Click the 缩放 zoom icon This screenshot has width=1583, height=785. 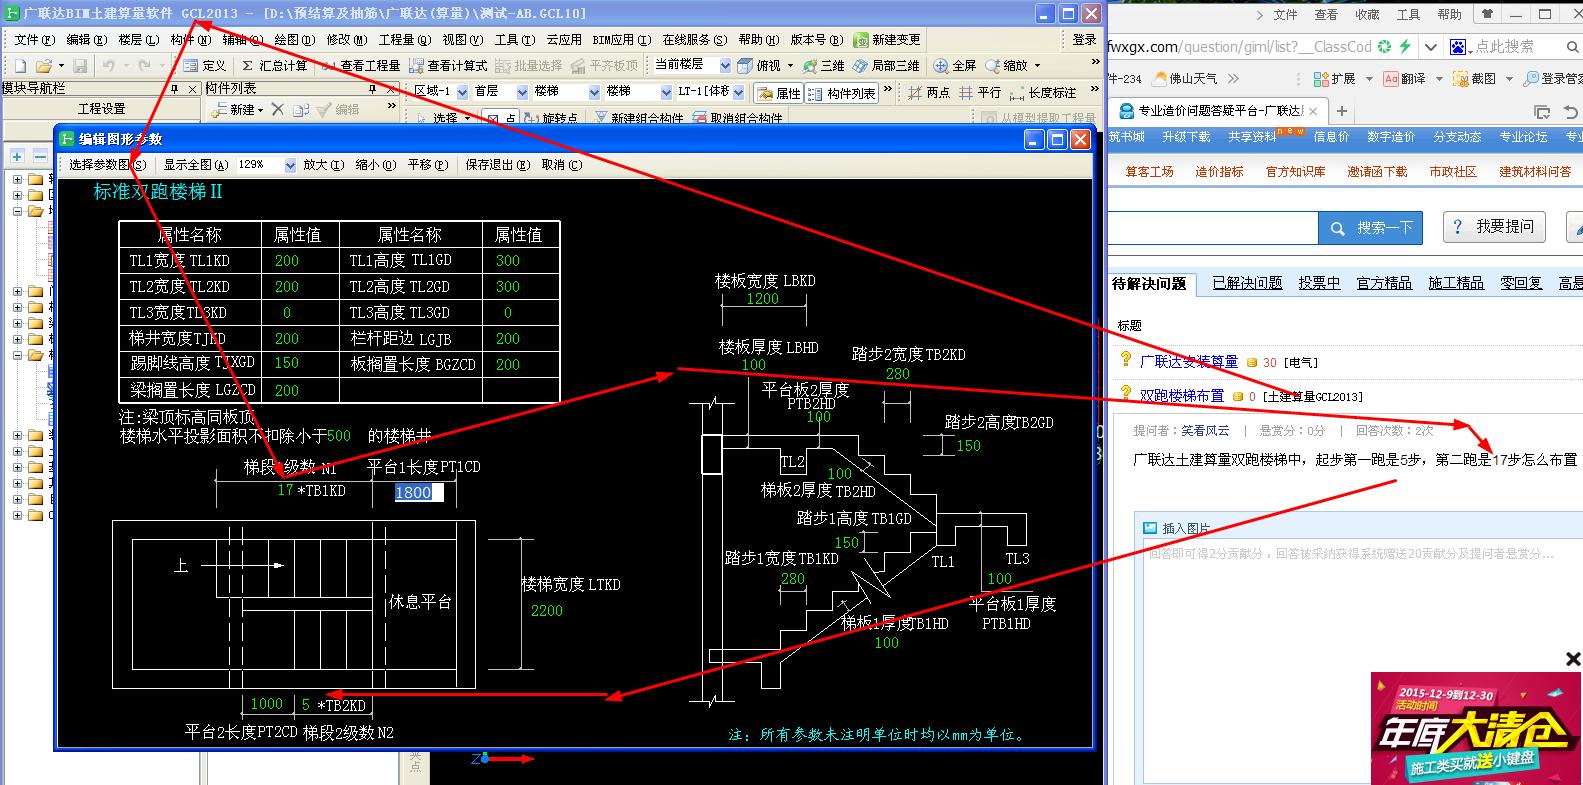[993, 65]
